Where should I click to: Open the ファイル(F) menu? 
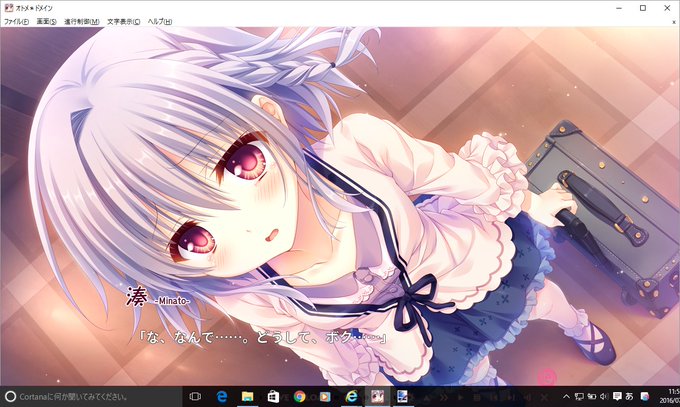(16, 21)
